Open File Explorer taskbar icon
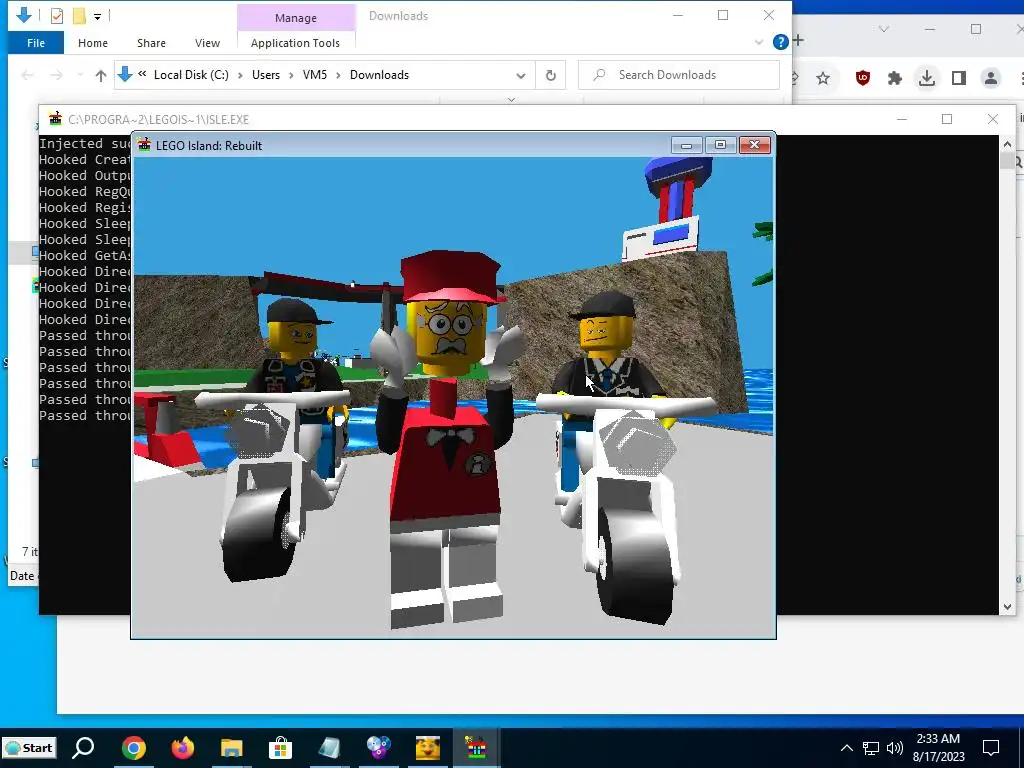 pos(231,748)
